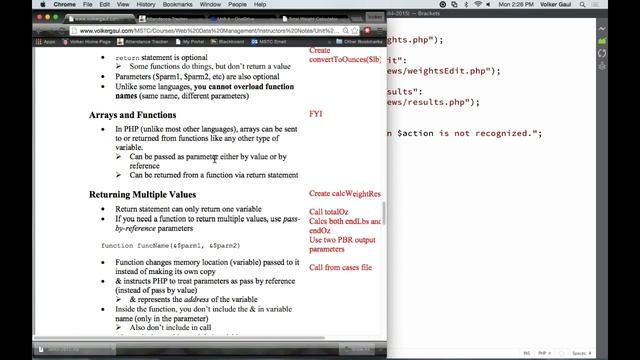
Task: Click the Chrome profile button at top right
Action: coord(375,17)
